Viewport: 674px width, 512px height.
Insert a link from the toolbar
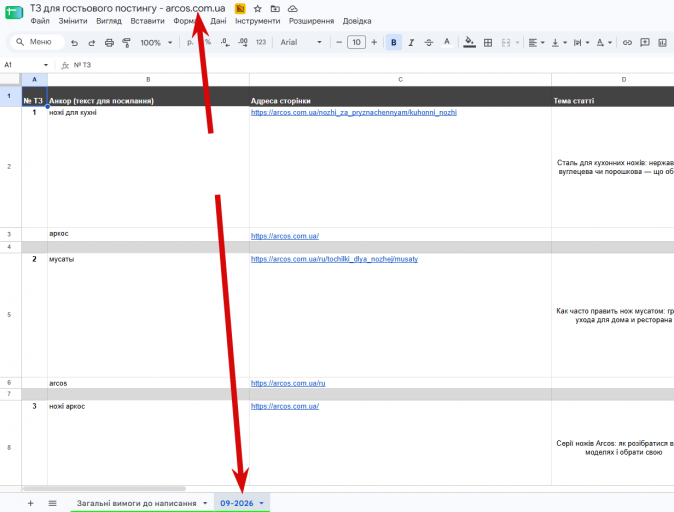[627, 42]
